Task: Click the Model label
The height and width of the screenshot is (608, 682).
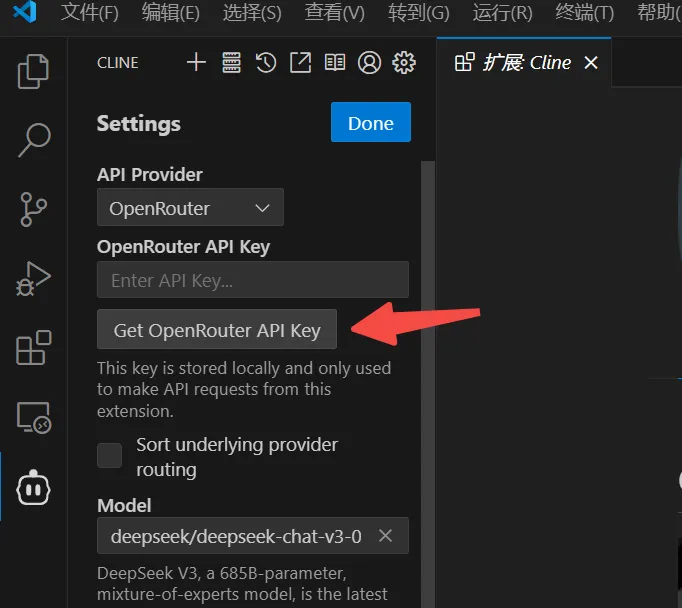Action: 124,505
